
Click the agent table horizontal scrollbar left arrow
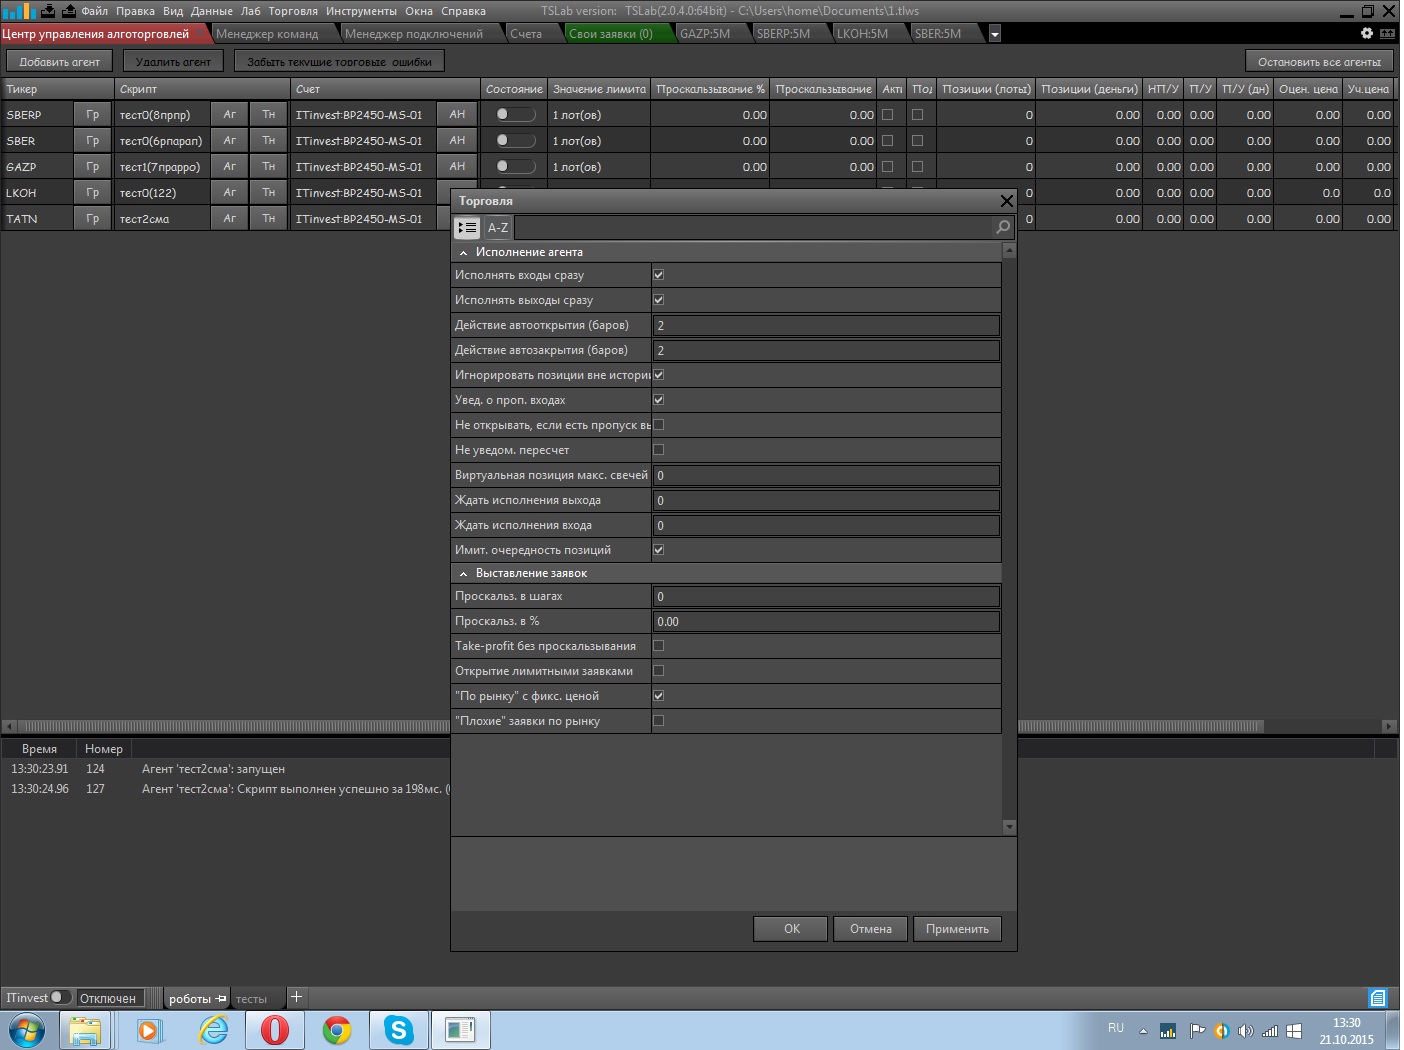pyautogui.click(x=9, y=726)
